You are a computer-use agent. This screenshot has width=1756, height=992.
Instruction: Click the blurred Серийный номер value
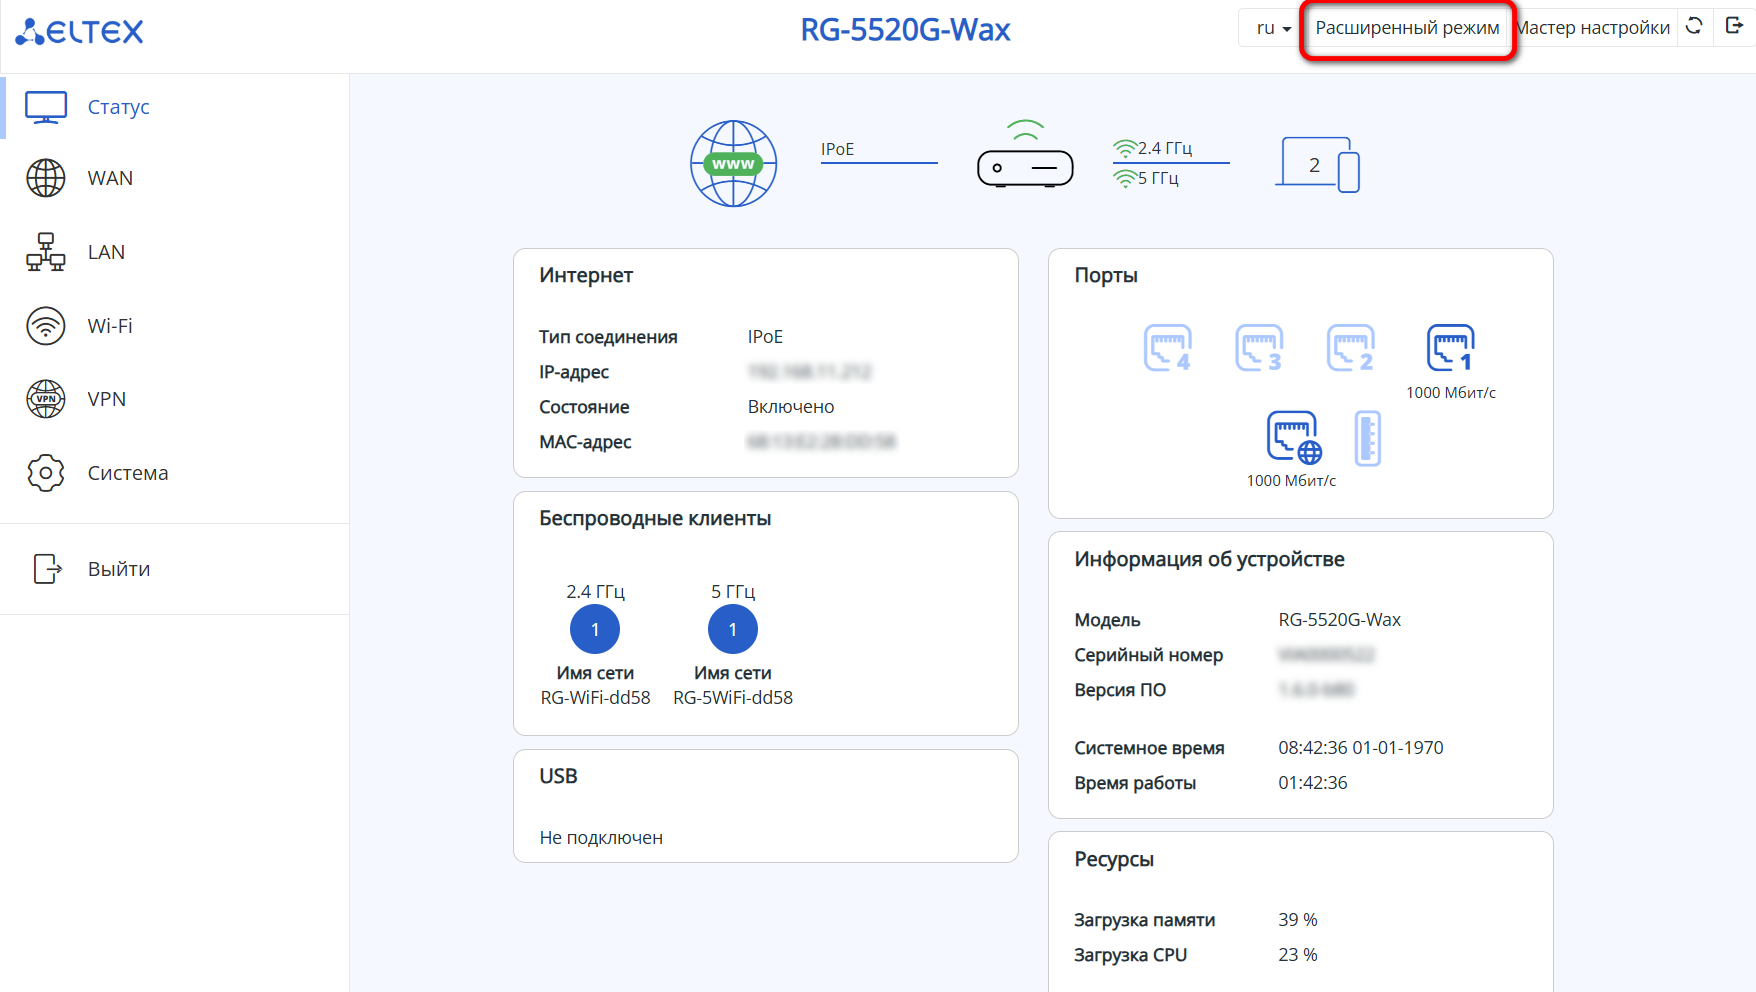(1326, 655)
